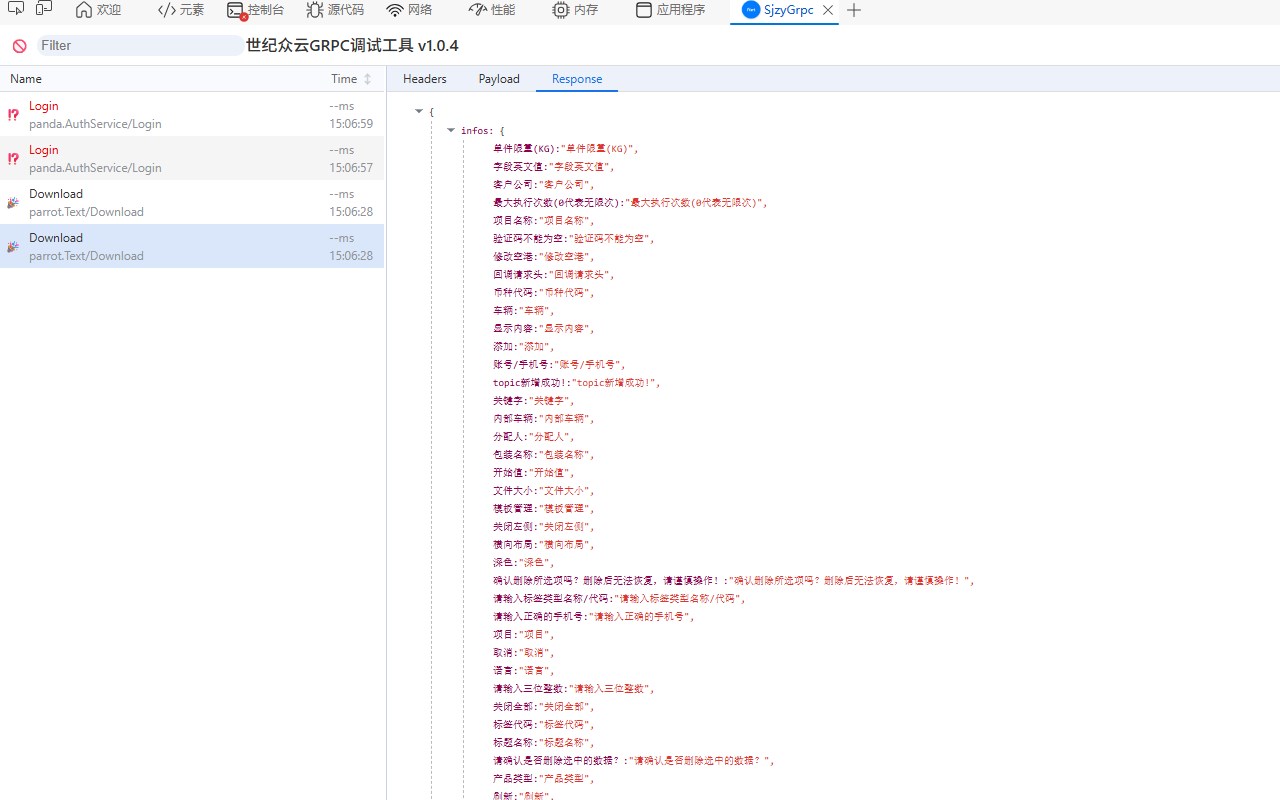Click the 最大执行次数 entry
1280x800 pixels.
pyautogui.click(x=630, y=203)
